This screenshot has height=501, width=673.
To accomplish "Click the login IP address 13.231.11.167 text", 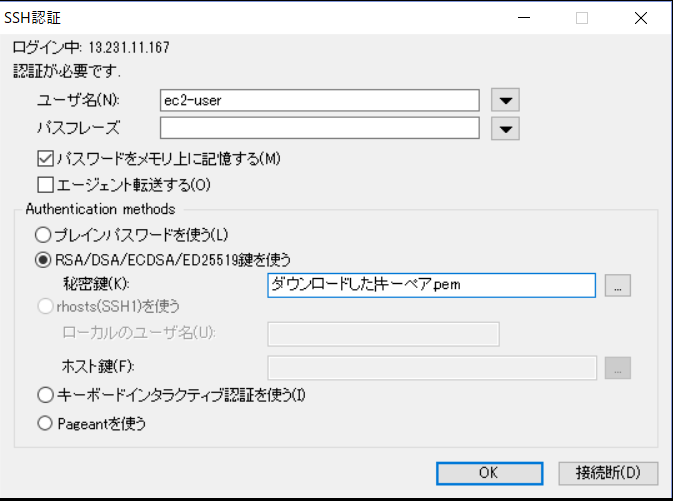I will click(129, 47).
